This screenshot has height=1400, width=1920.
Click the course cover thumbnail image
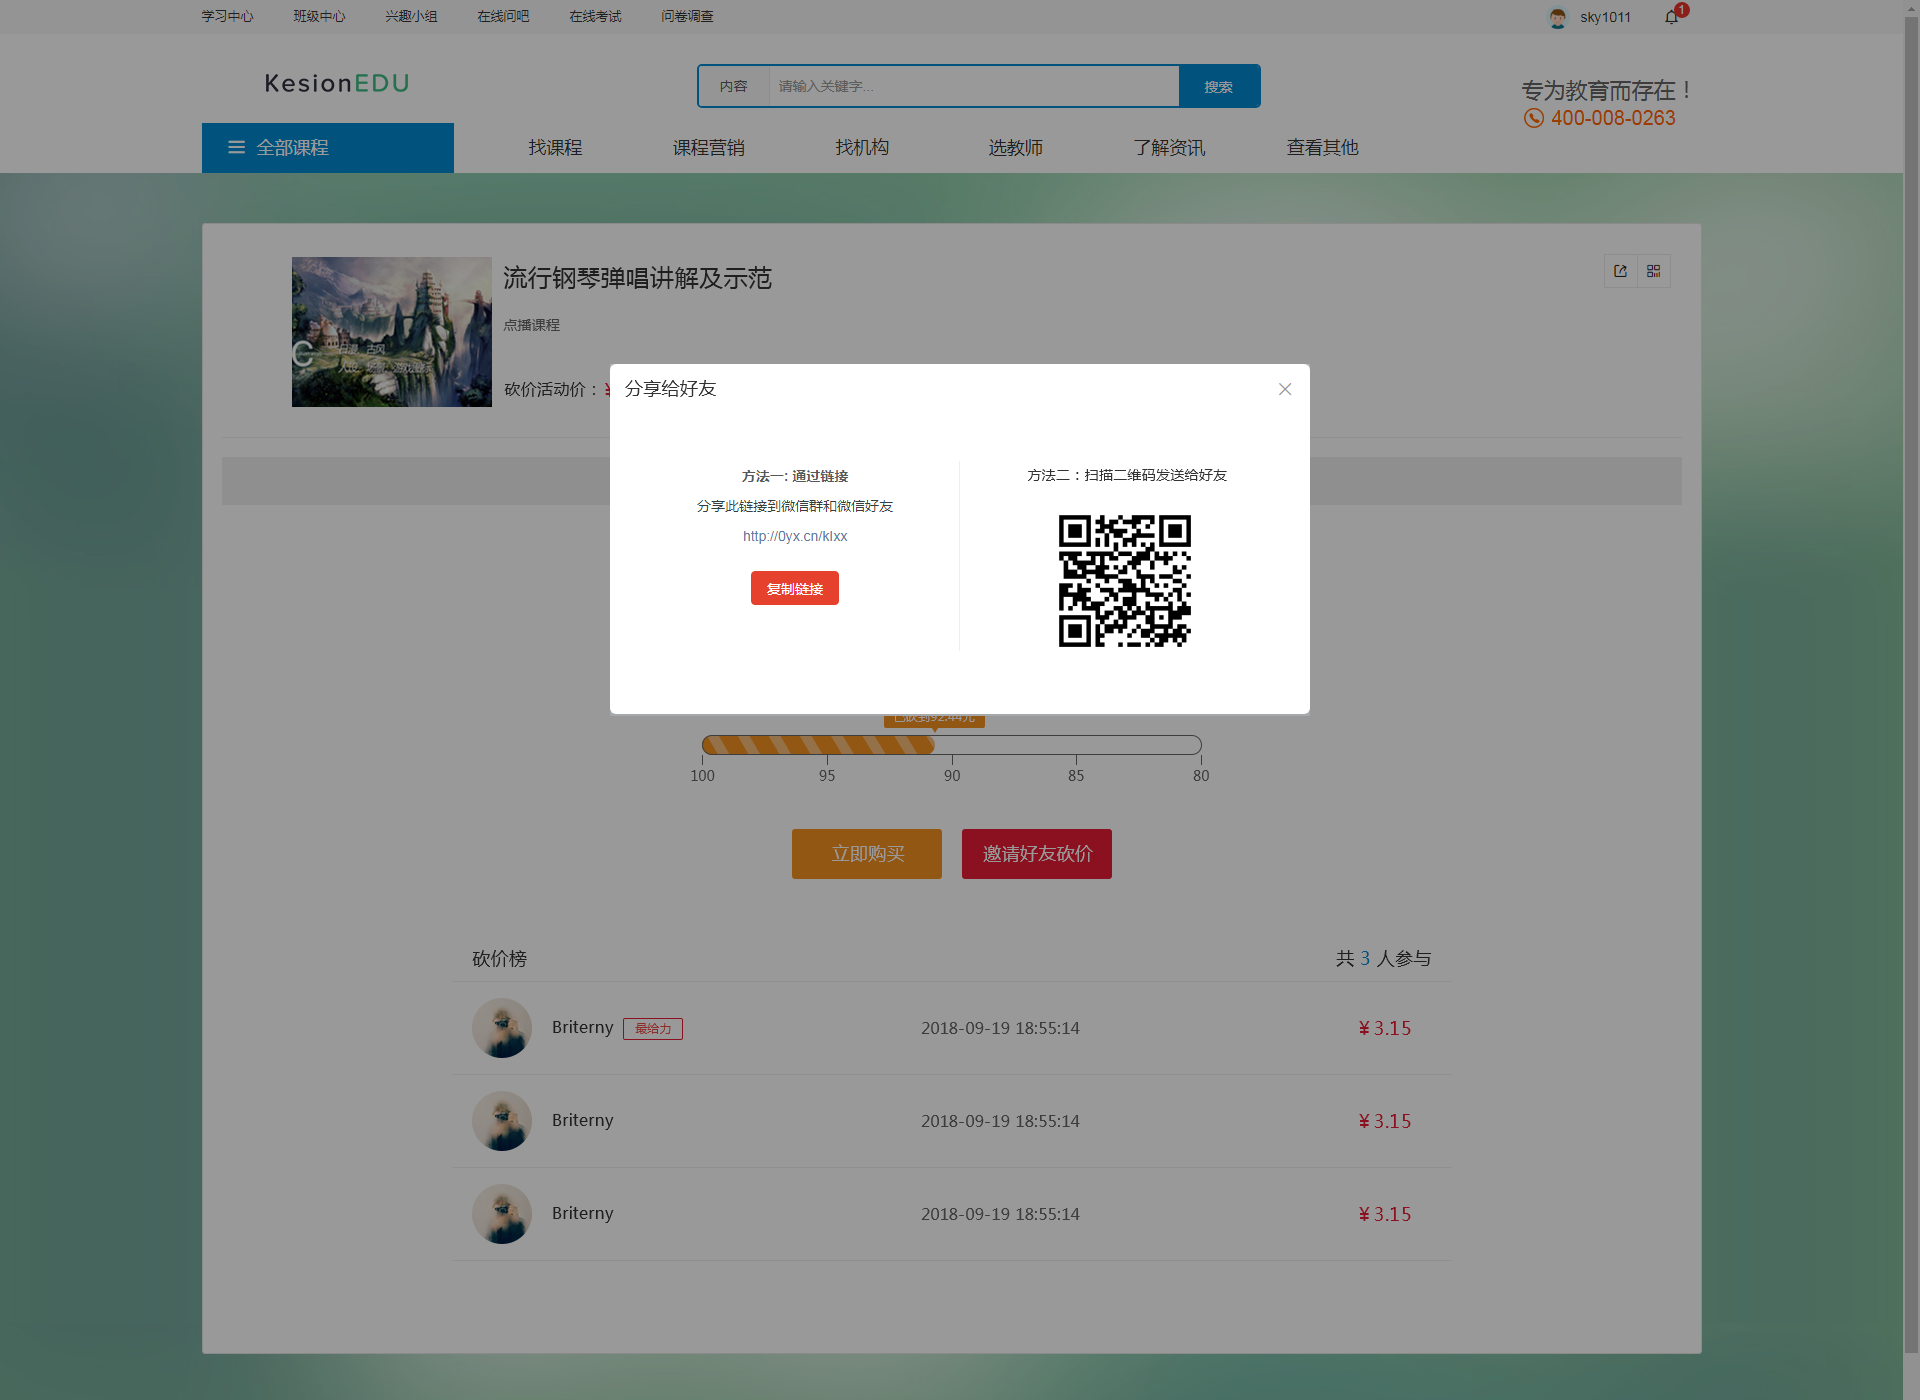[391, 331]
